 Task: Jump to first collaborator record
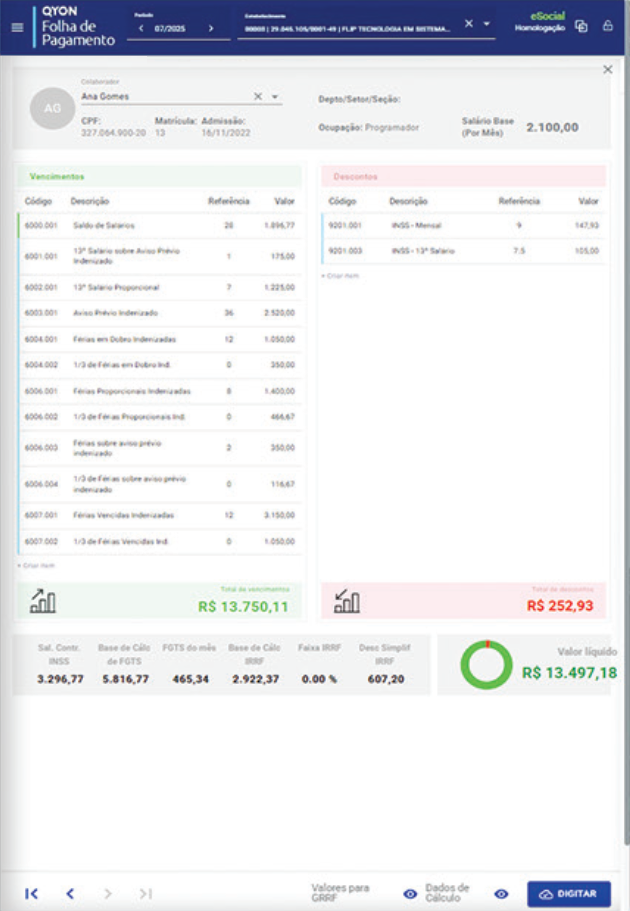coord(31,893)
